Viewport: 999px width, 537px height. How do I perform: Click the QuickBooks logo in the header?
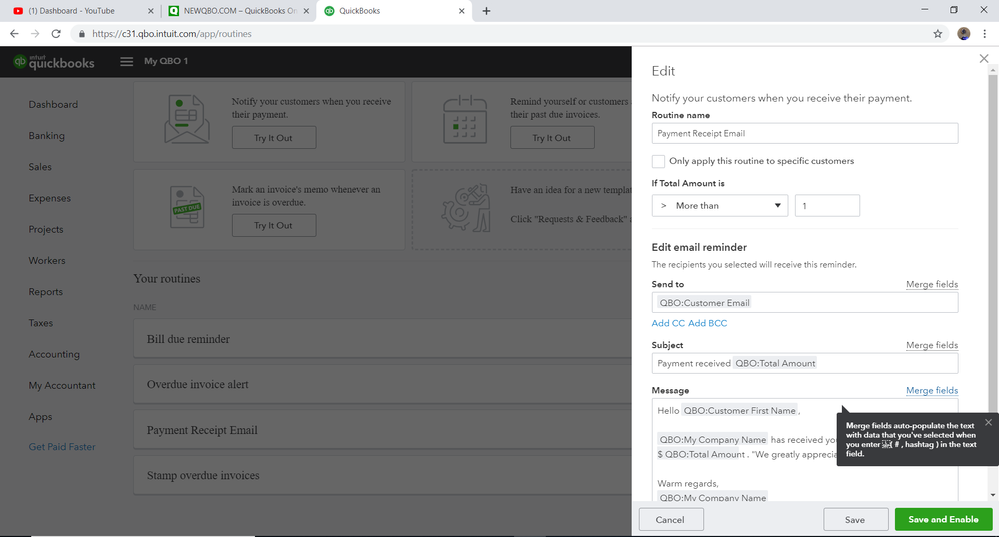tap(55, 62)
